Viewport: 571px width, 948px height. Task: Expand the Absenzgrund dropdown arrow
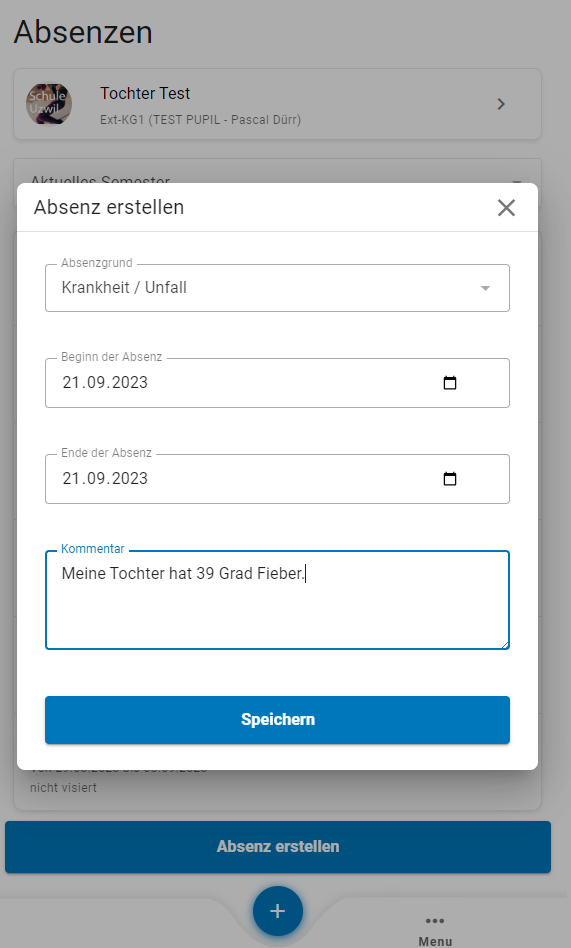pyautogui.click(x=485, y=288)
